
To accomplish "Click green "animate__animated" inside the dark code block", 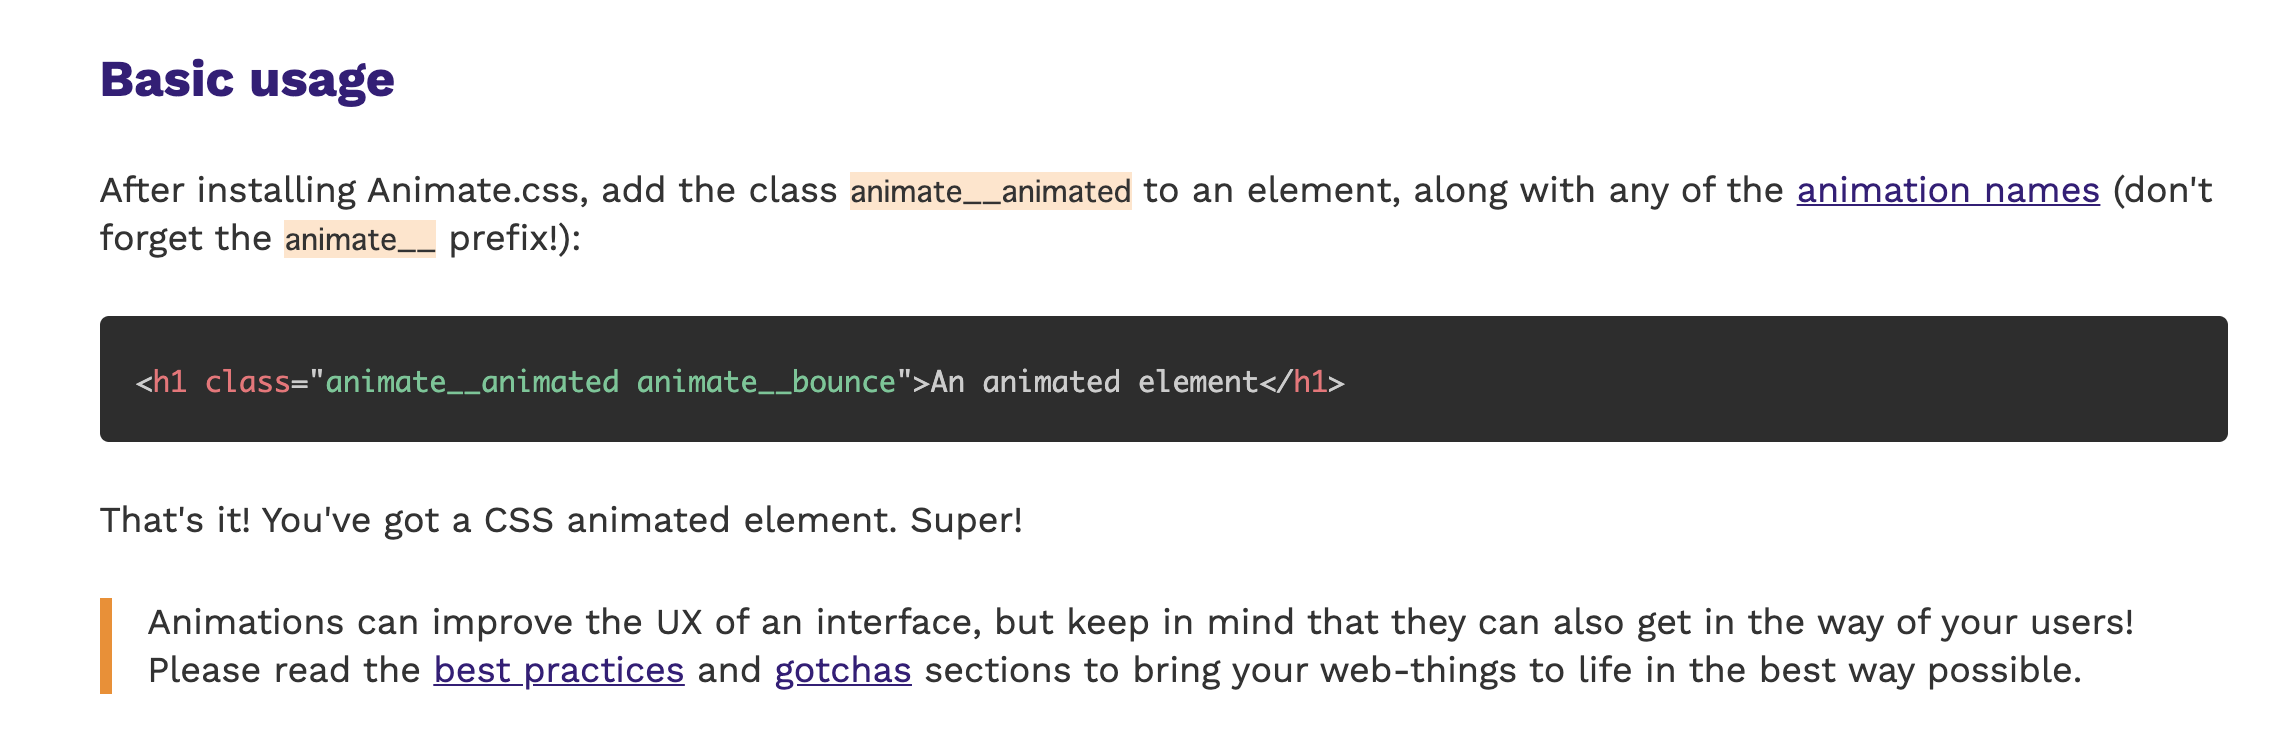I will tap(472, 382).
